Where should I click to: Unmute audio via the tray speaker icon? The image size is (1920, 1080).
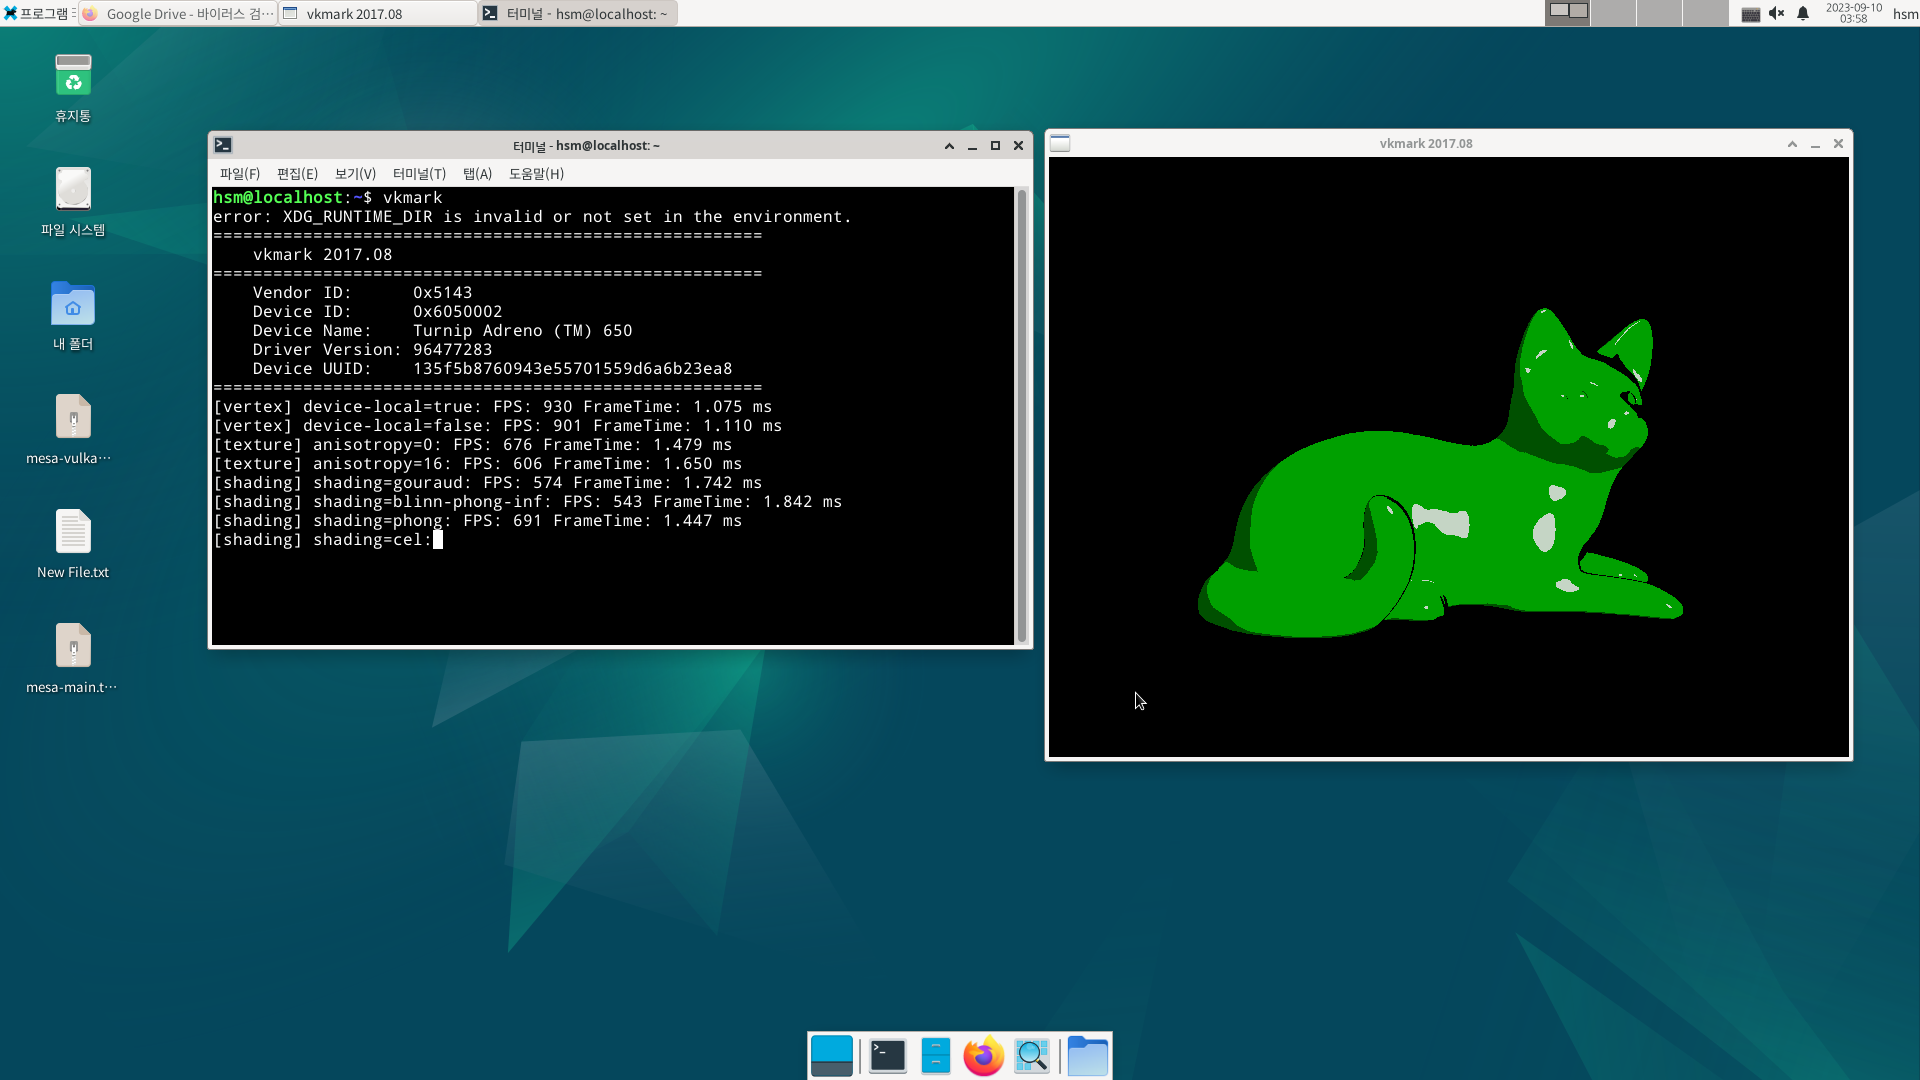(x=1777, y=13)
